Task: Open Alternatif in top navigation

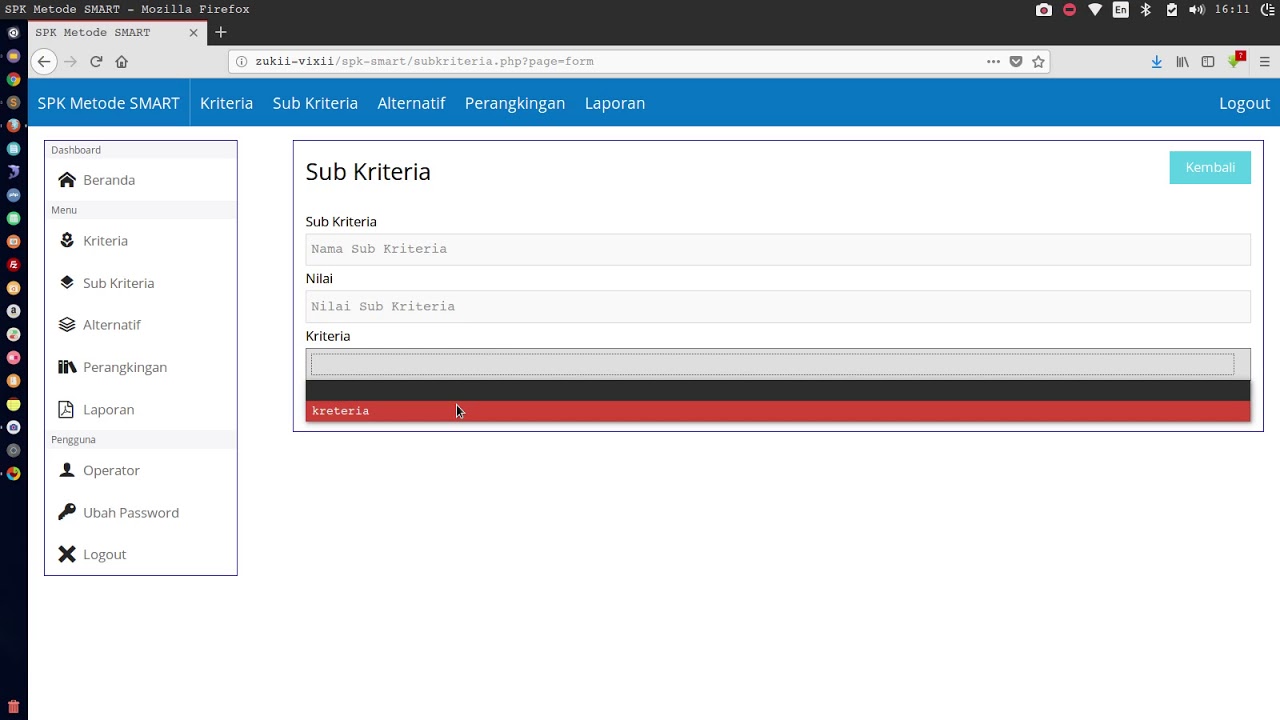Action: point(411,103)
